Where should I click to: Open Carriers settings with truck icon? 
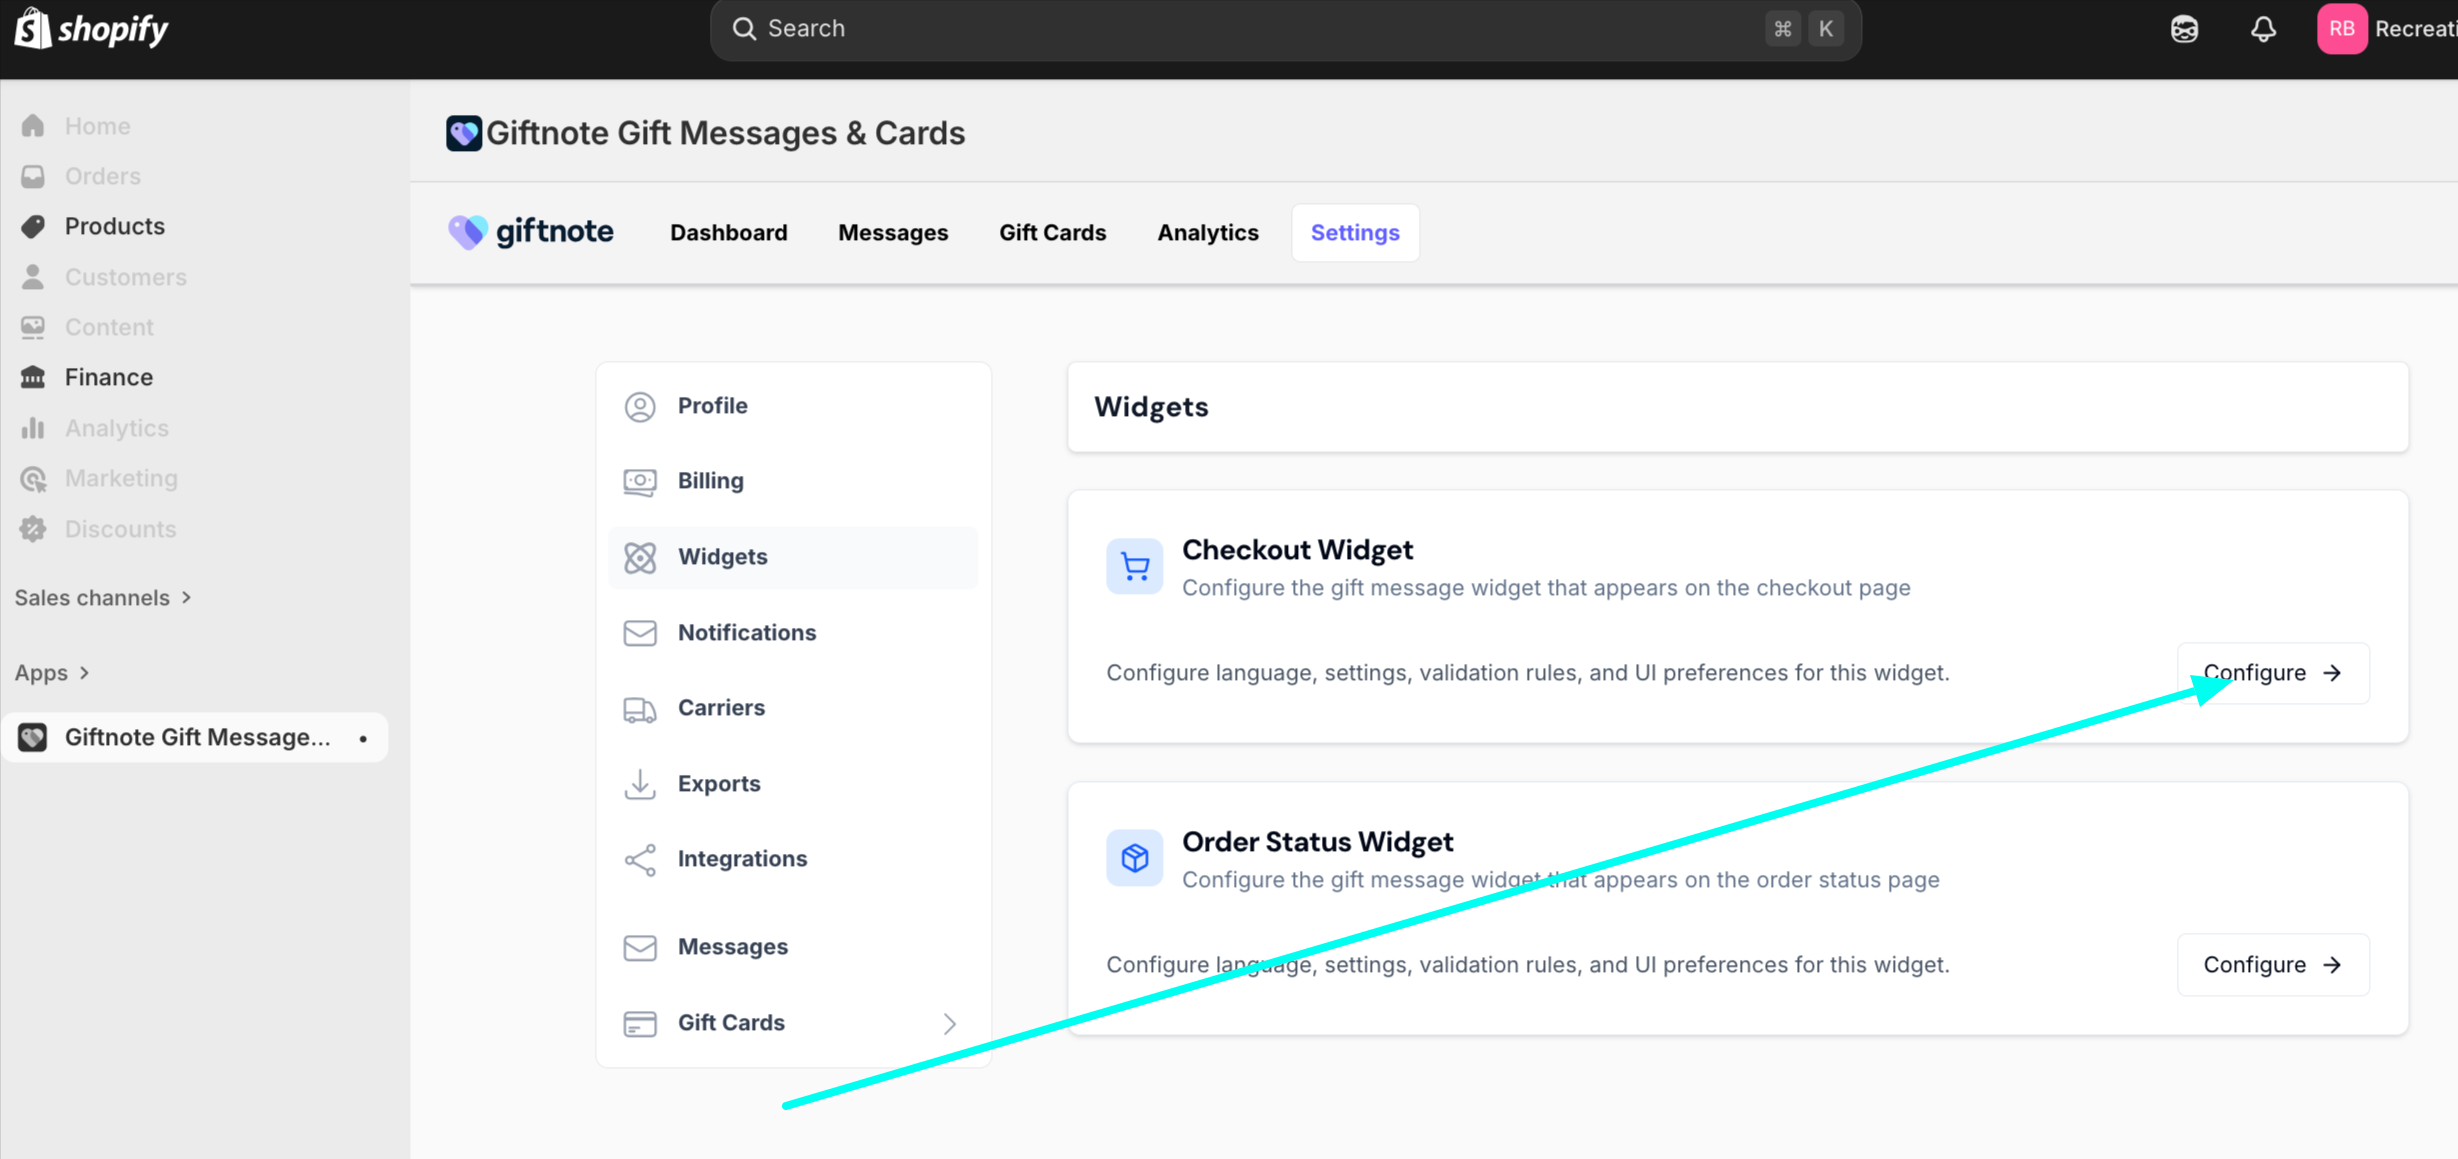(x=720, y=708)
